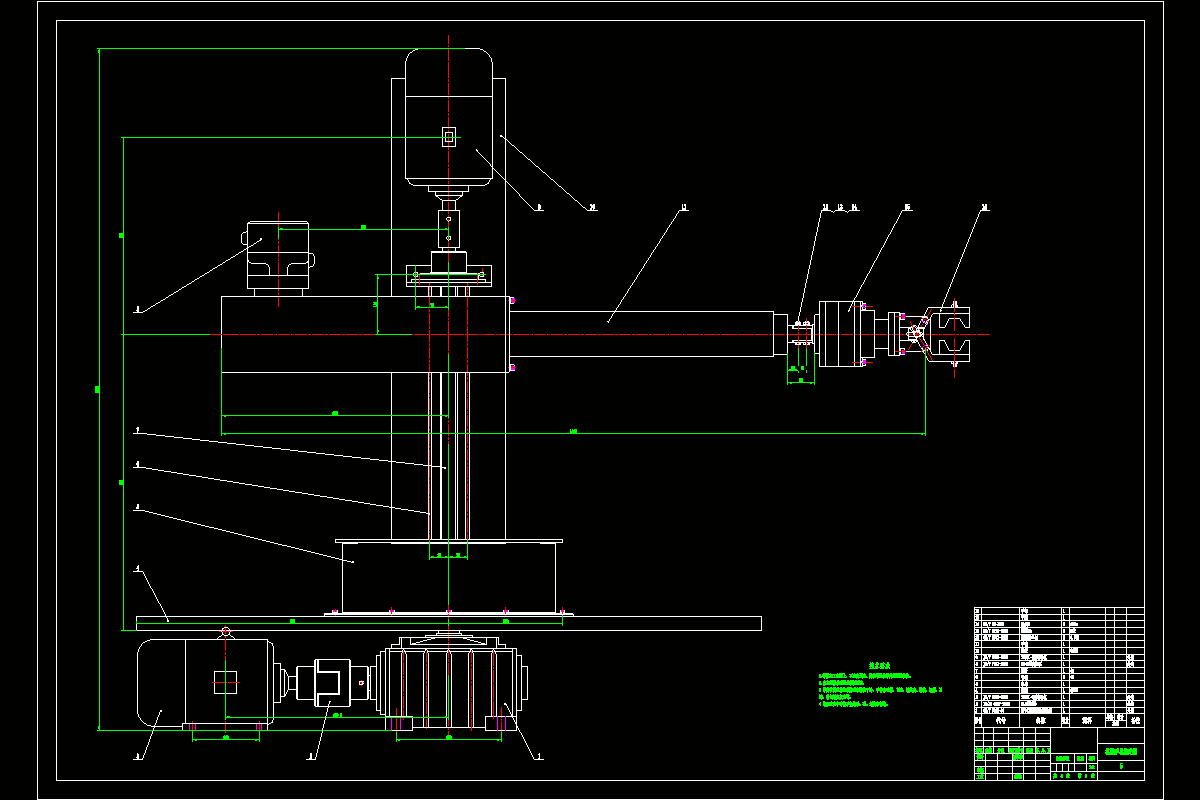Viewport: 1200px width, 800px height.
Task: Click the jaw coupling between motor and reducer
Action: (331, 683)
